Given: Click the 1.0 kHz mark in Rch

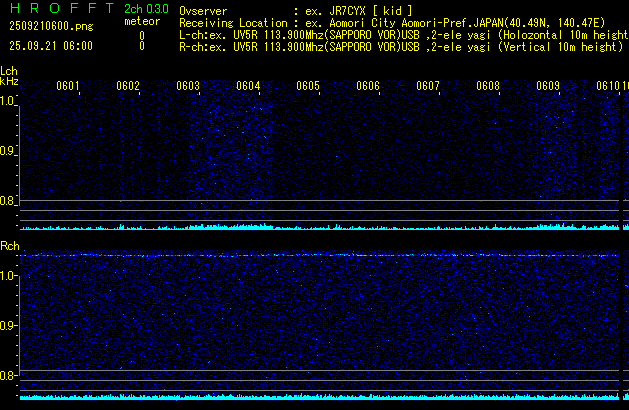Looking at the screenshot, I should [x=9, y=274].
